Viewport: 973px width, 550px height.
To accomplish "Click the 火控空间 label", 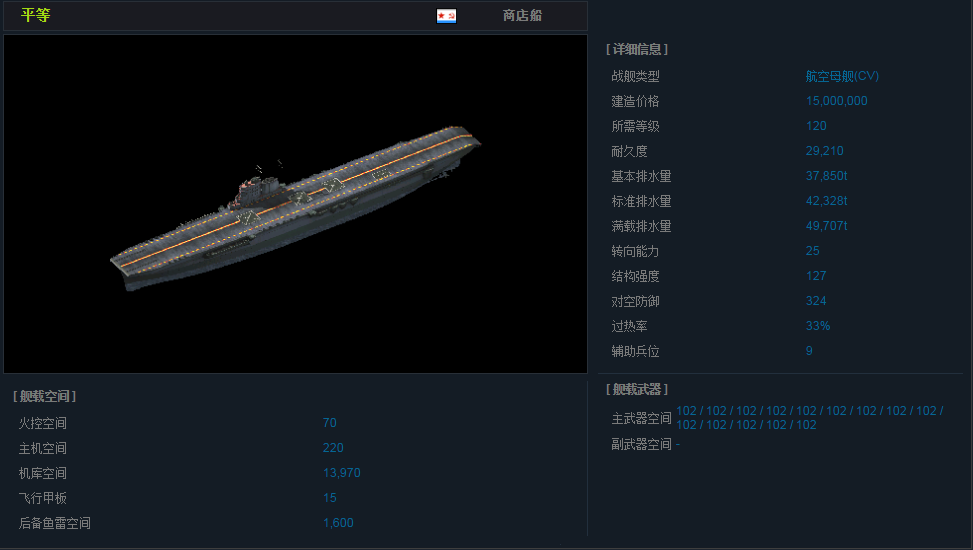I will tap(43, 423).
